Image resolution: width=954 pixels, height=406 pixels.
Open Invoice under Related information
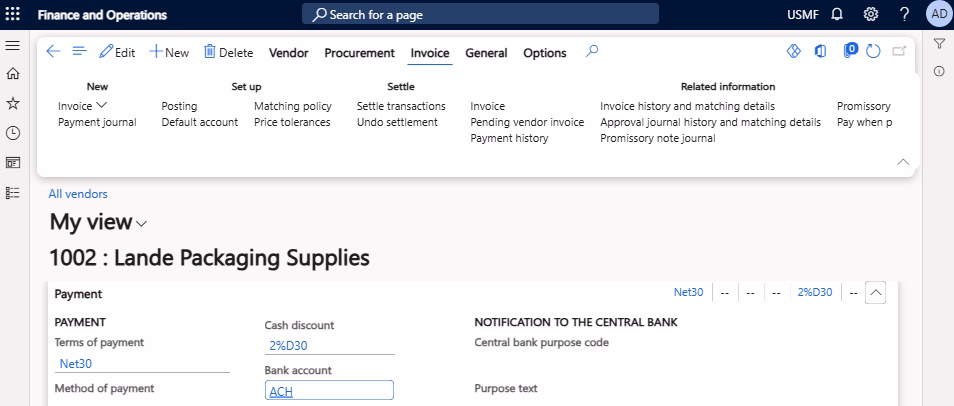pyautogui.click(x=487, y=106)
